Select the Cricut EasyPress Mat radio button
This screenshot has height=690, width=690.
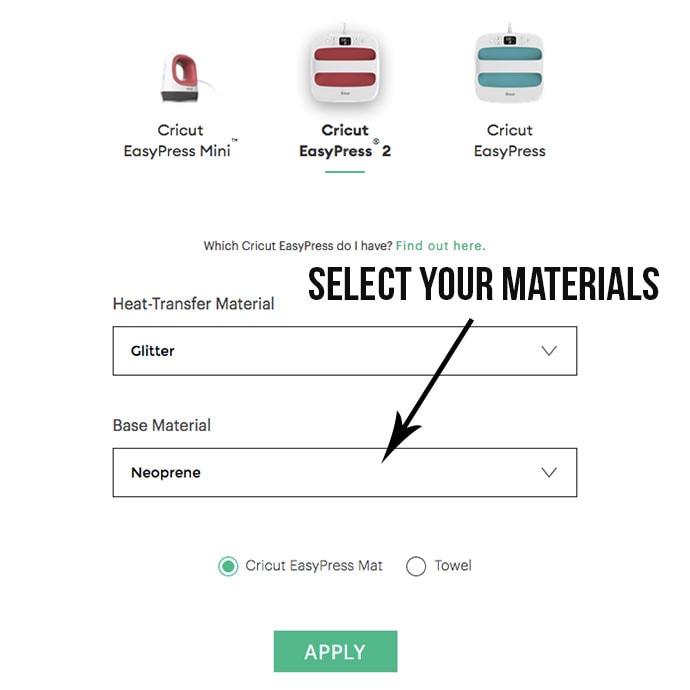[228, 566]
